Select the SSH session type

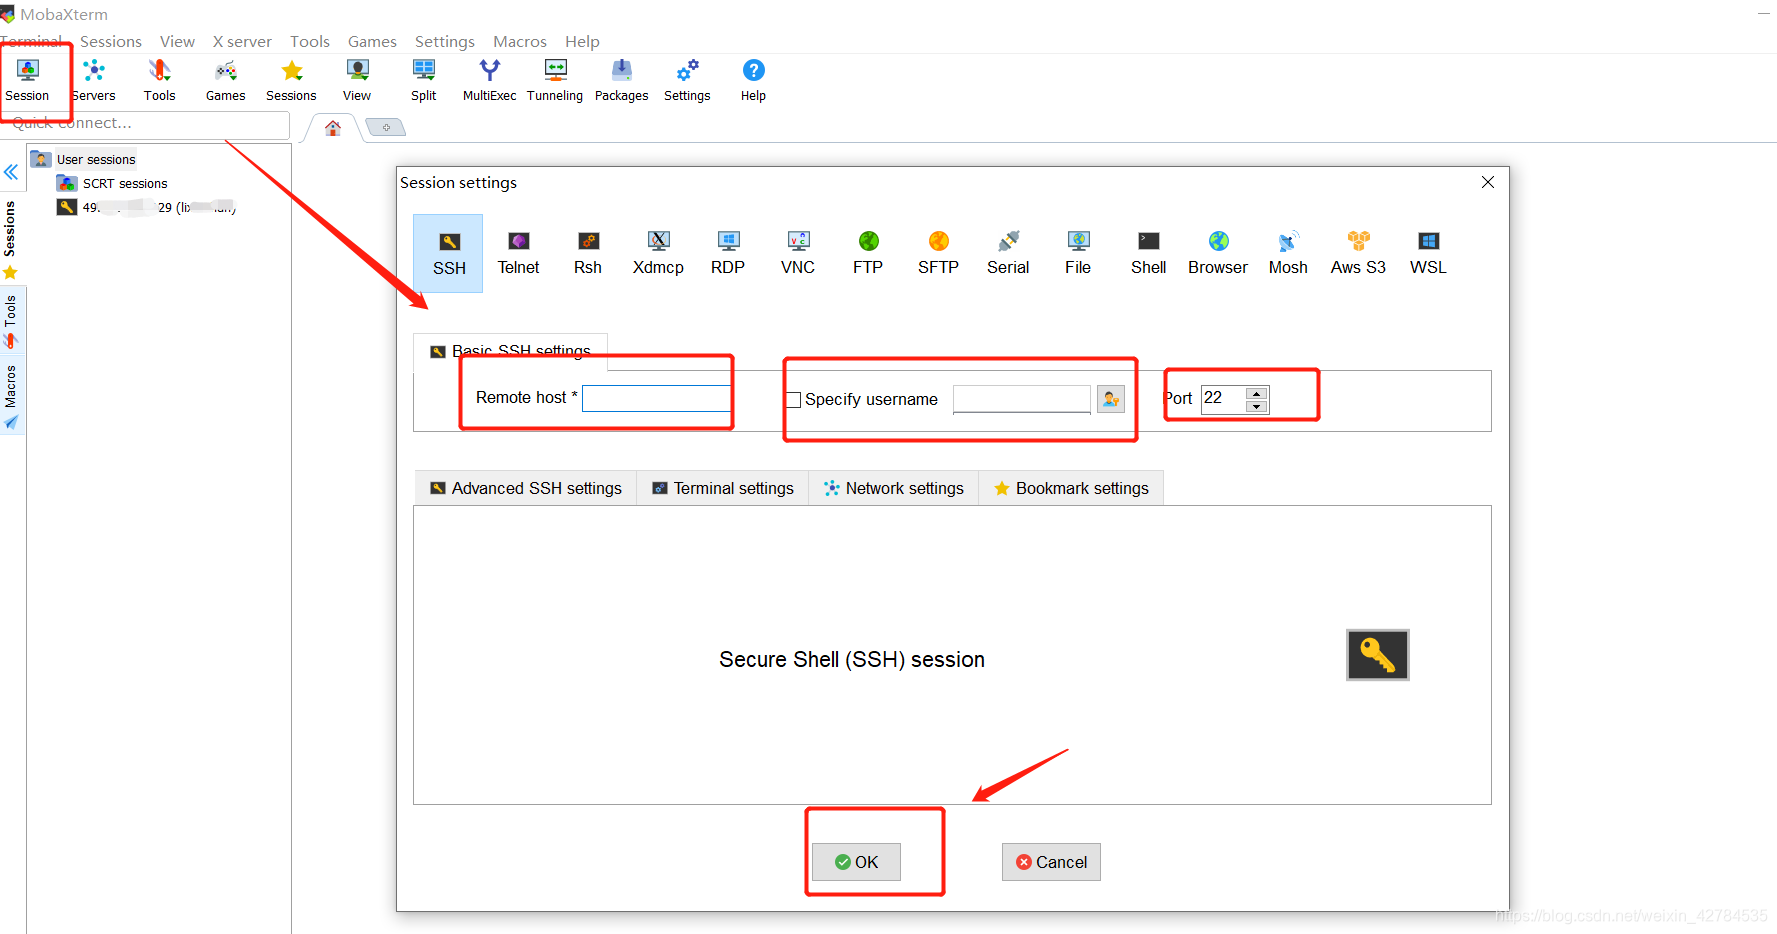pyautogui.click(x=449, y=253)
